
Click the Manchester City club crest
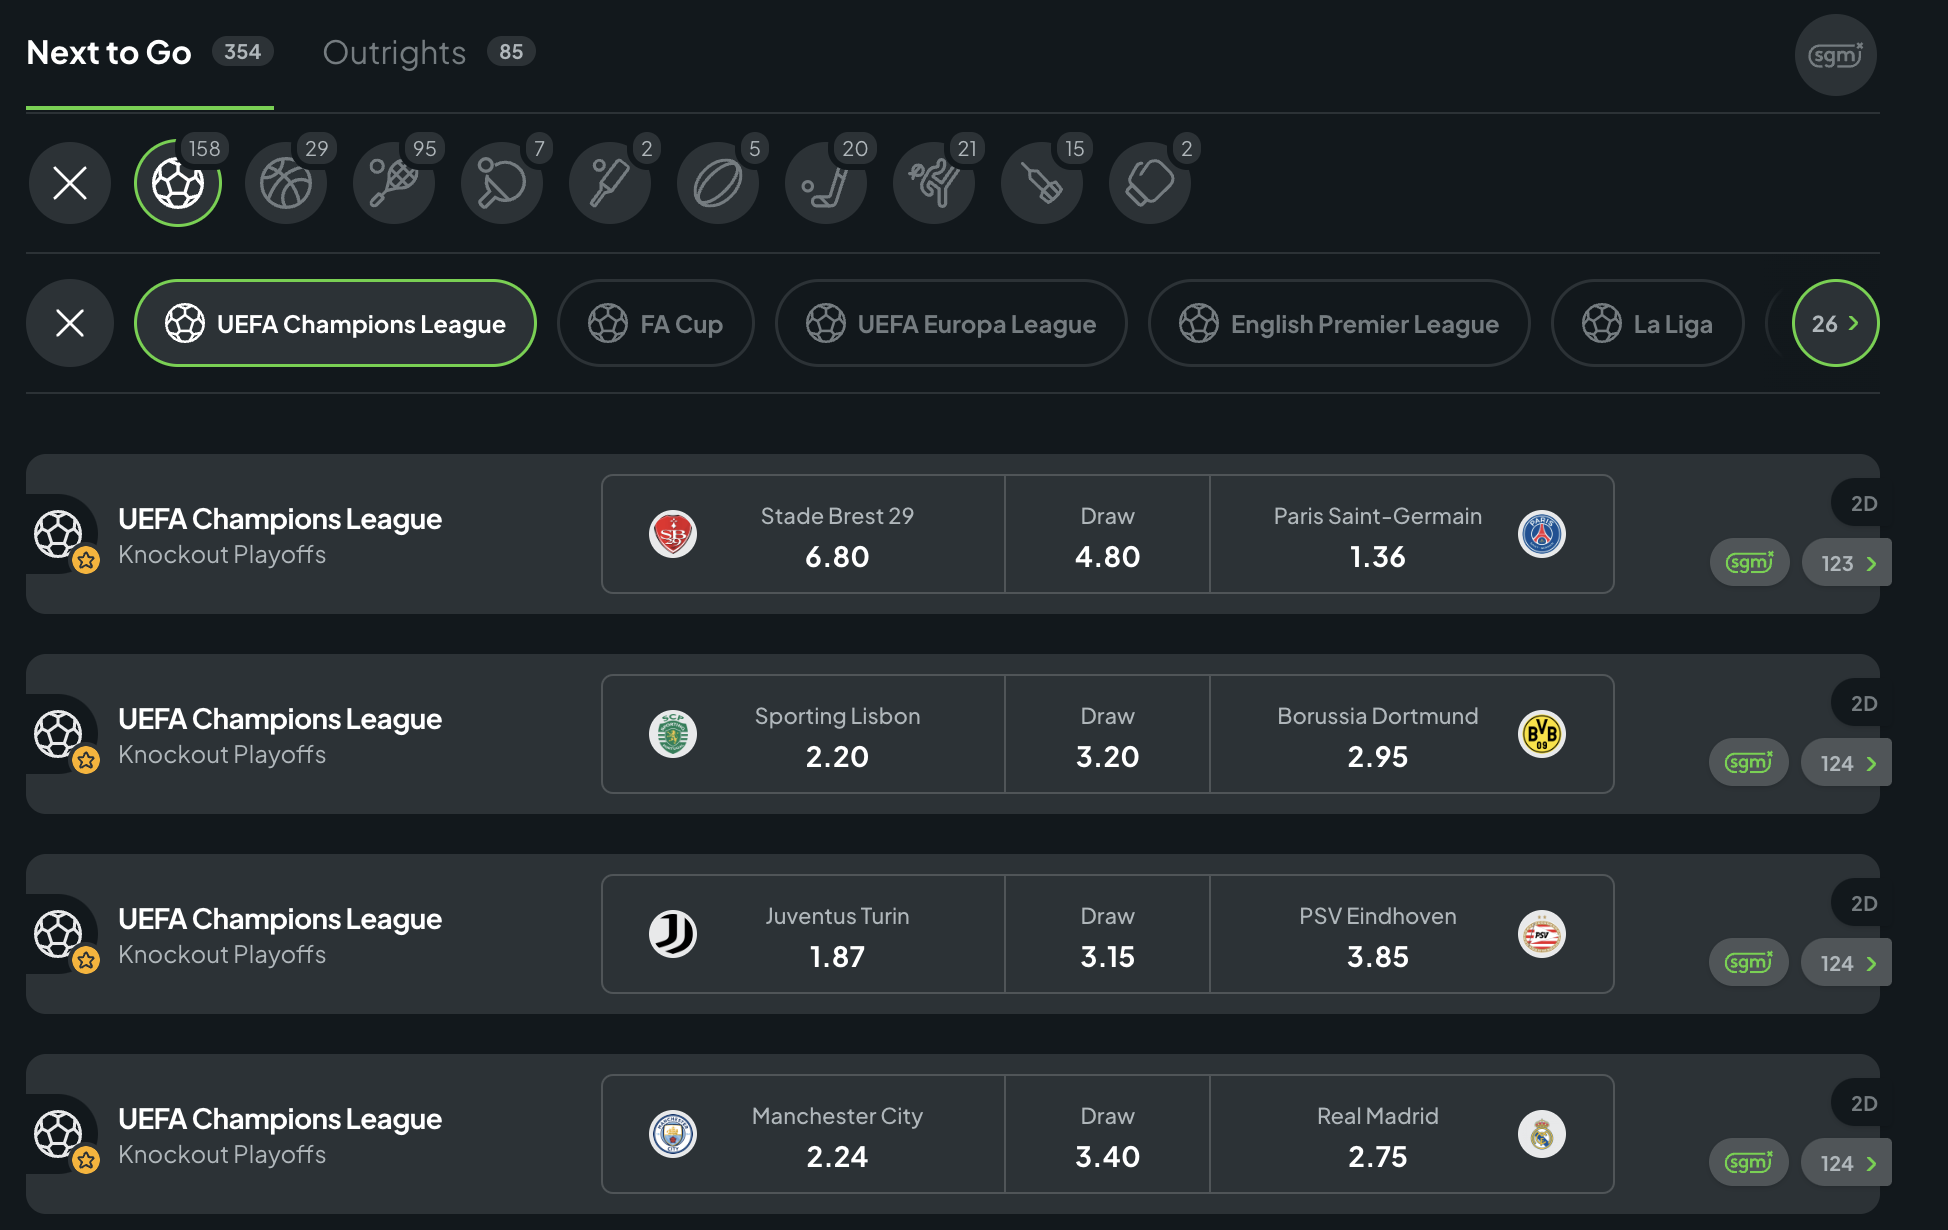[673, 1134]
